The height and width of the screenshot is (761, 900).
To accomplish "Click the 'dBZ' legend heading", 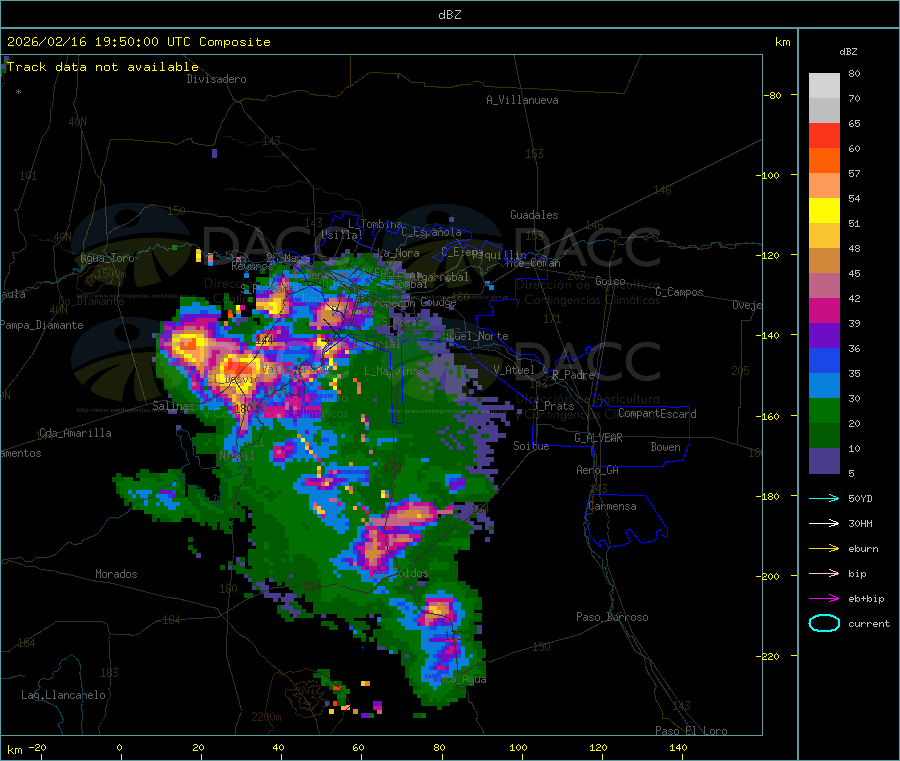I will click(x=848, y=52).
